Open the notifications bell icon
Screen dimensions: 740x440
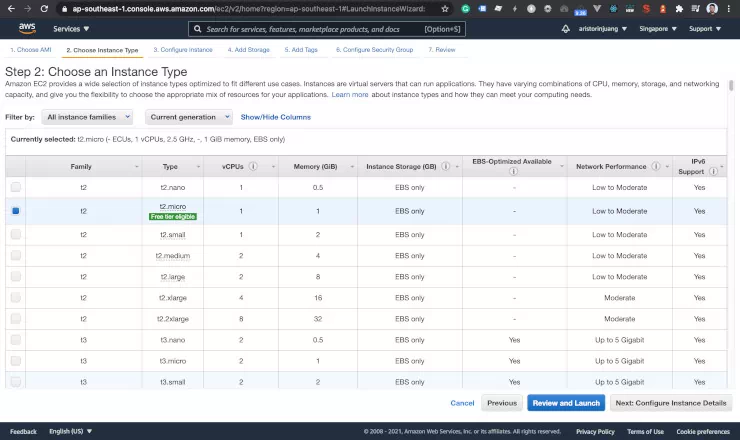pos(565,29)
